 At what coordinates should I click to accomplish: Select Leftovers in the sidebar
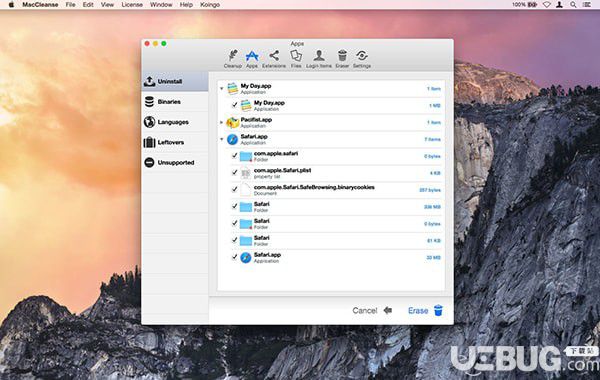tap(175, 142)
